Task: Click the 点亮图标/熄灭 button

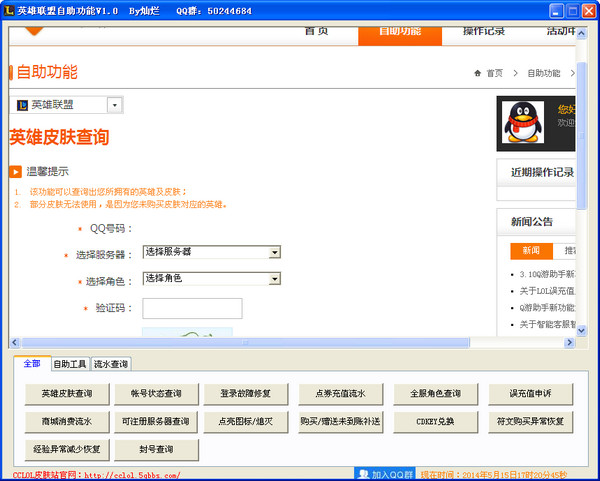Action: (246, 422)
